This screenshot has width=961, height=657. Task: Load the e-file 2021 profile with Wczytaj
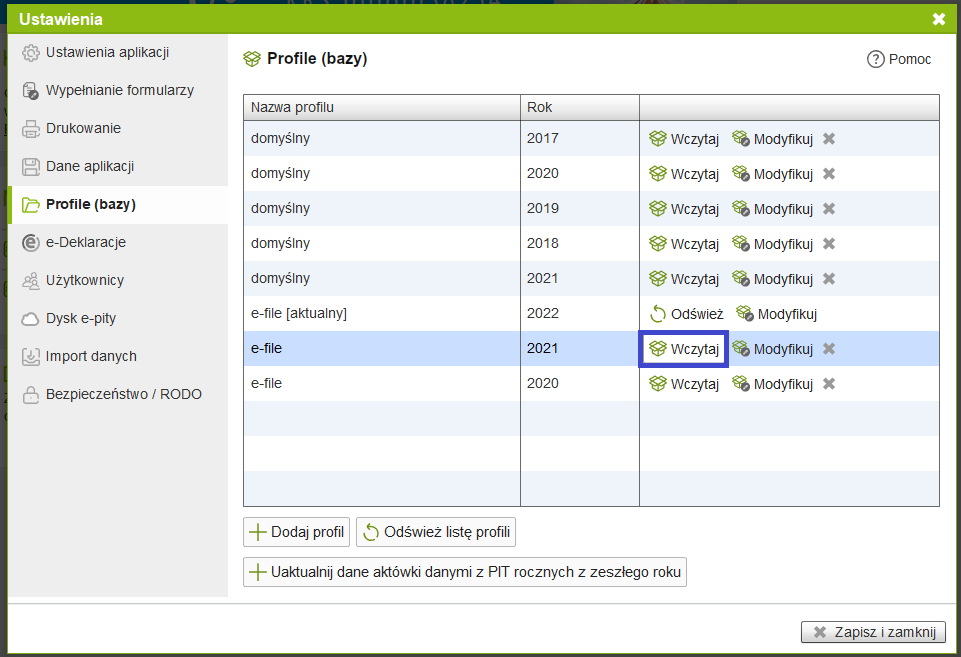[684, 349]
